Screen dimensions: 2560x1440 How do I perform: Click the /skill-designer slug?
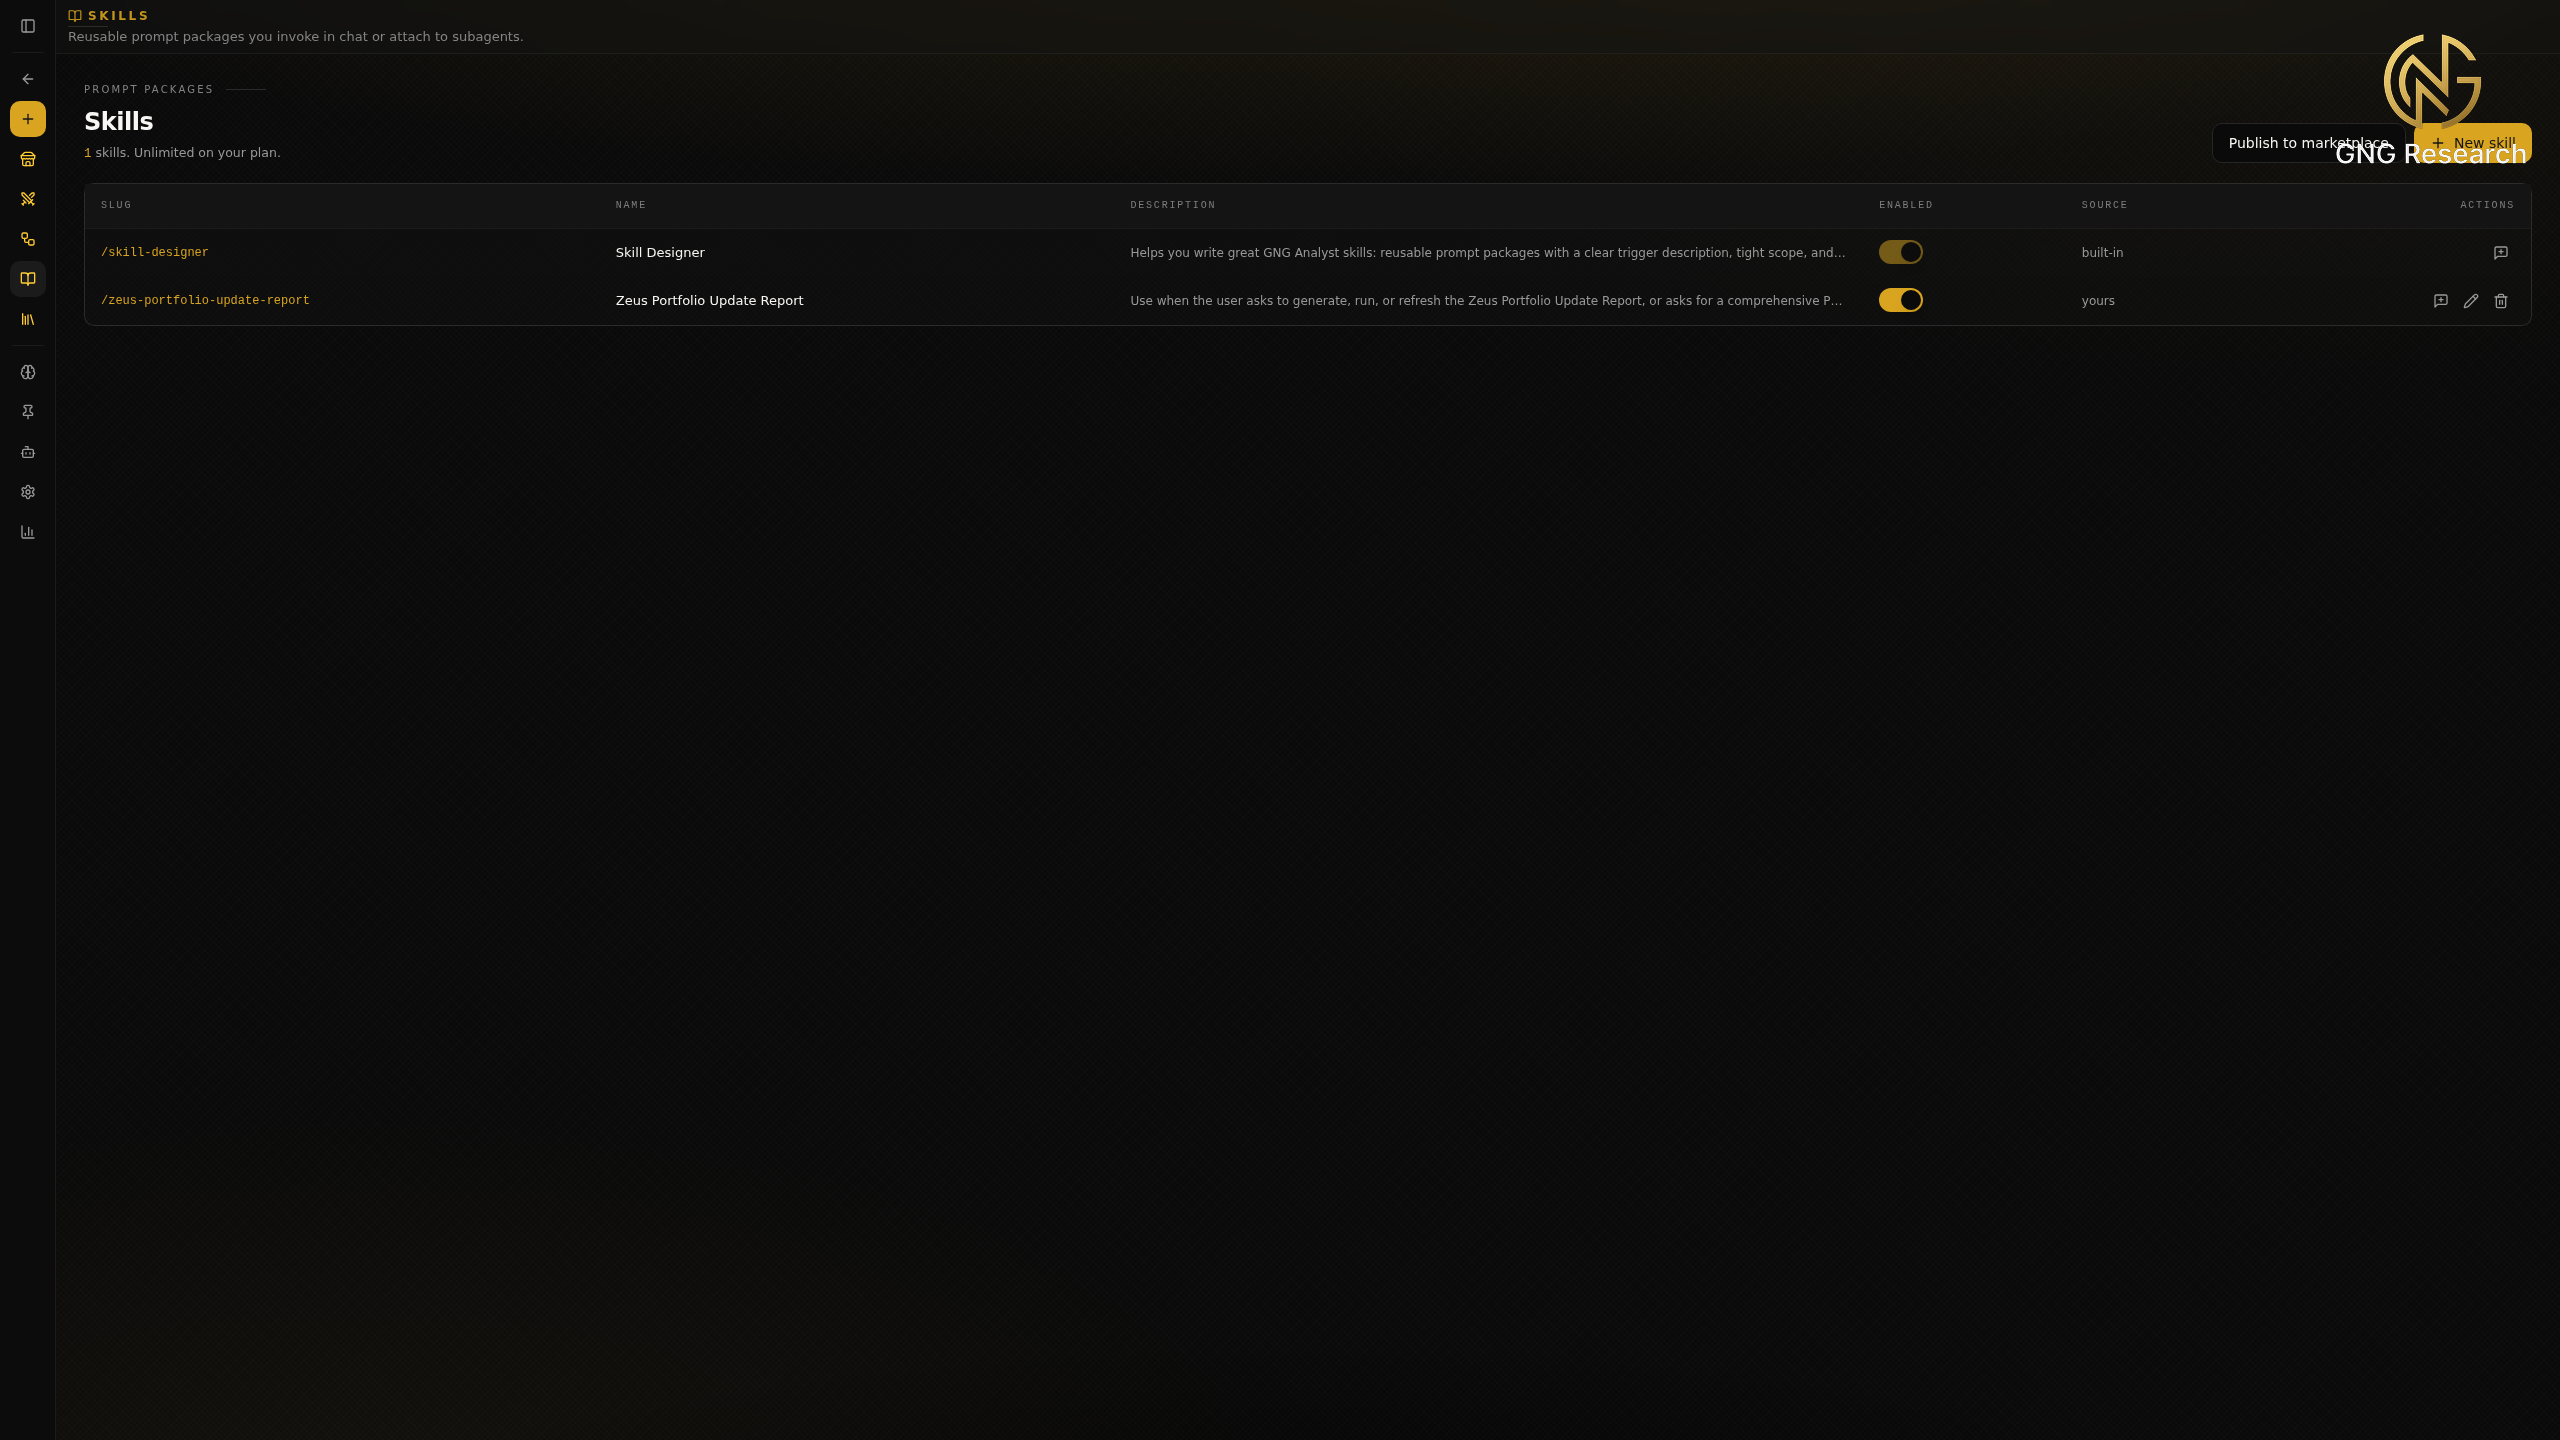pos(155,253)
